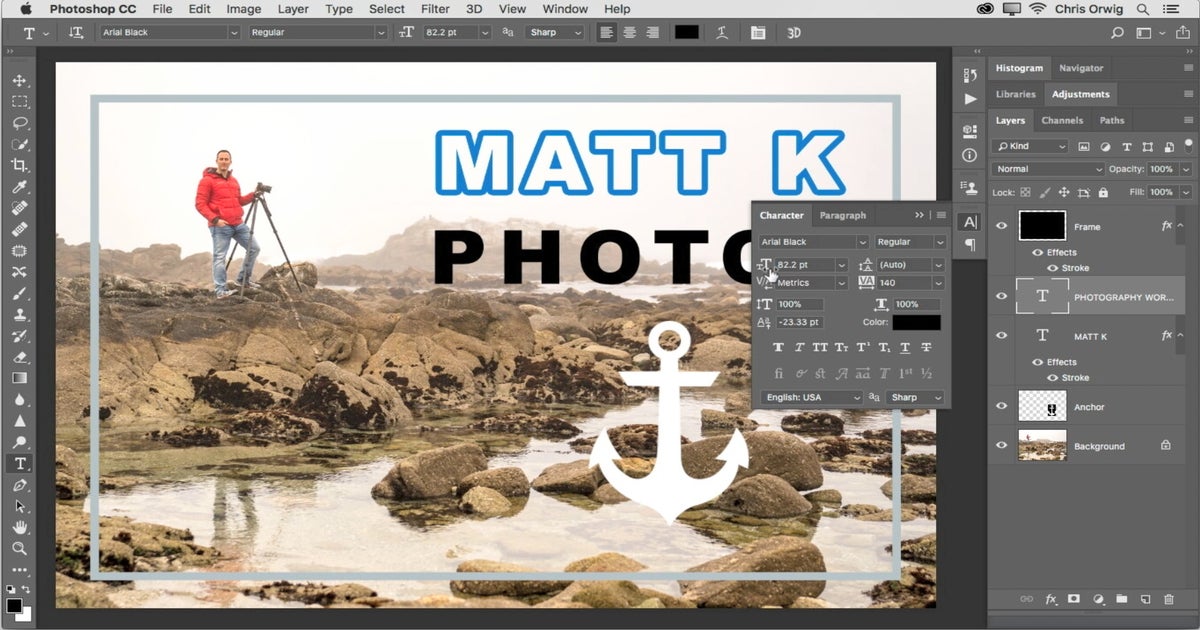The height and width of the screenshot is (630, 1200).
Task: Select the Zoom tool
Action: pyautogui.click(x=20, y=548)
